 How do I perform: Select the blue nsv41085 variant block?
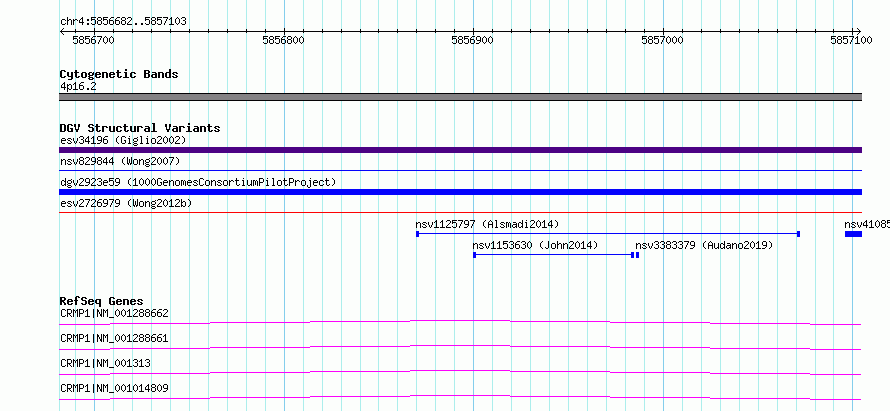point(853,234)
